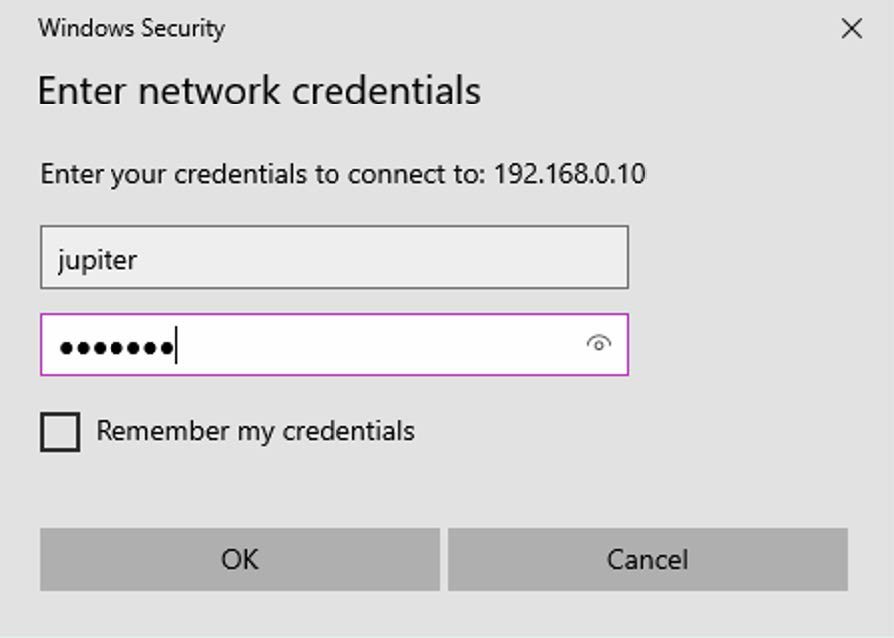
Task: Cancel the network credentials prompt
Action: point(647,559)
